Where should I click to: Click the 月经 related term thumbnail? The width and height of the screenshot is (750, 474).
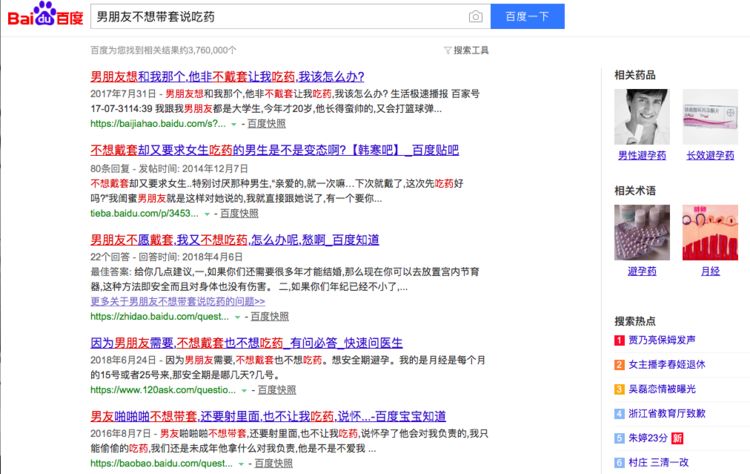[710, 232]
